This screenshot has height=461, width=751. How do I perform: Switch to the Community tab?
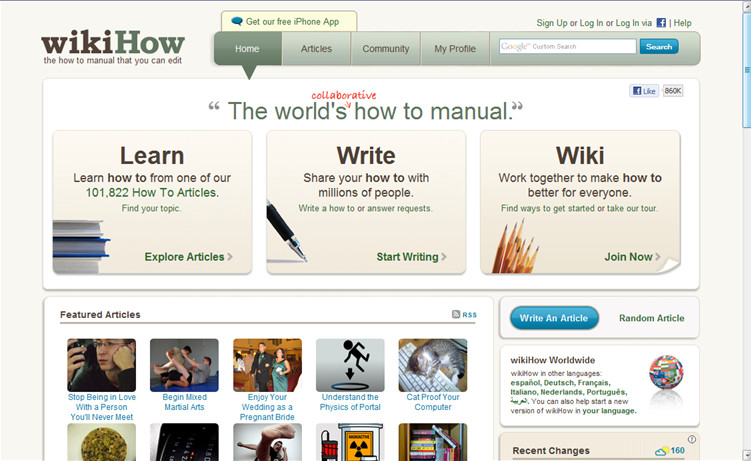pos(385,48)
